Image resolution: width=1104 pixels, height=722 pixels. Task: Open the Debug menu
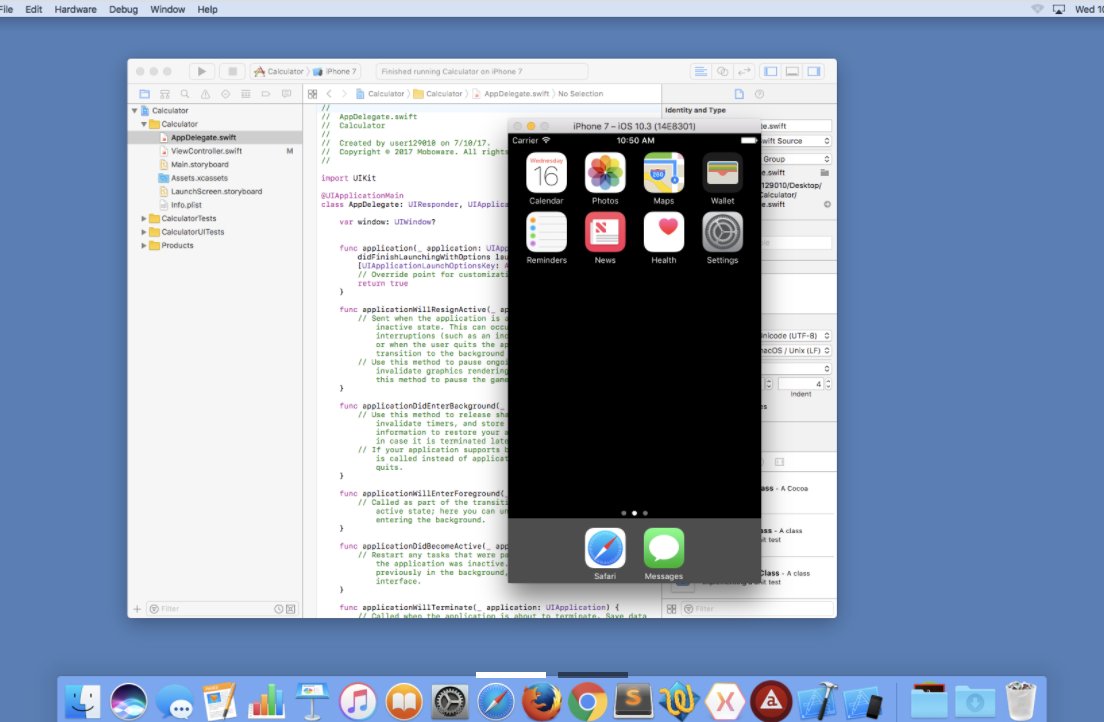coord(123,9)
